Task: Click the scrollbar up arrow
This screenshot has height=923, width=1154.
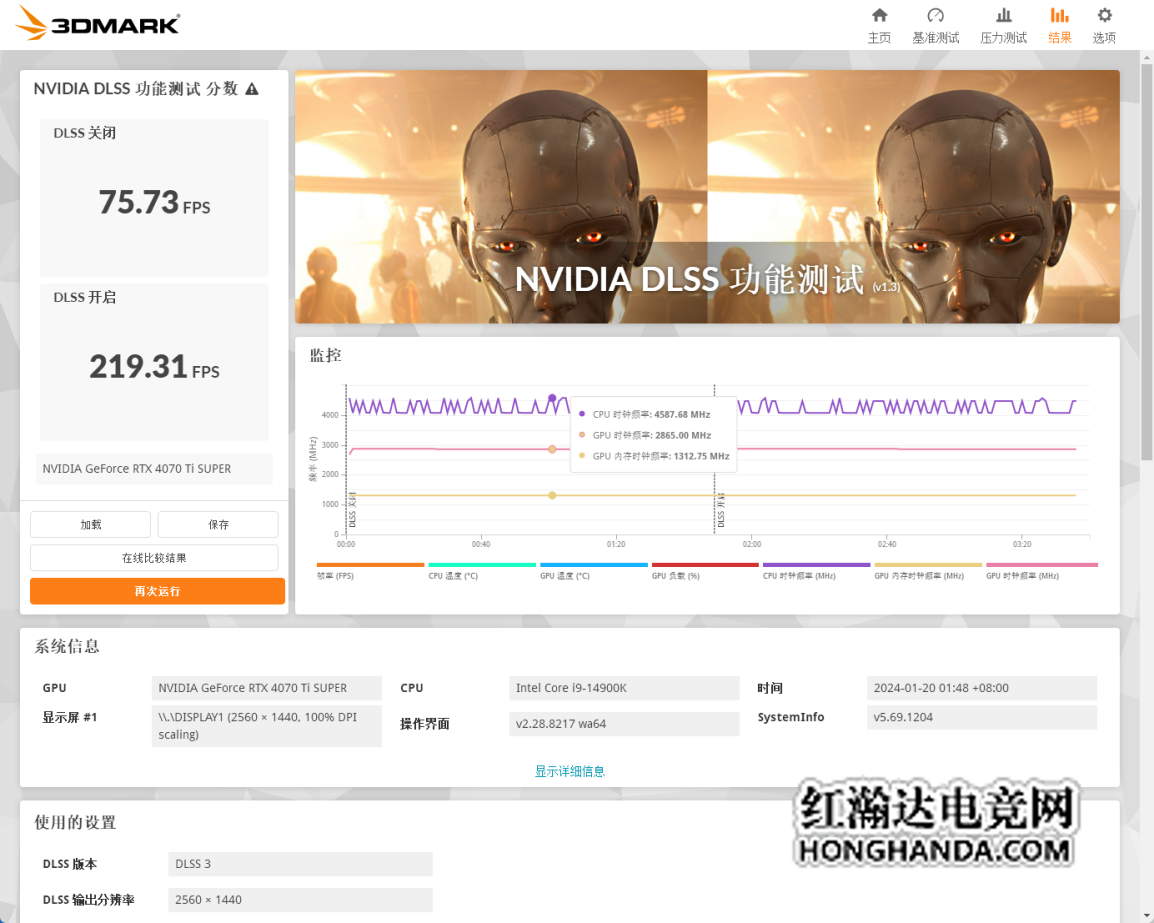Action: tap(1147, 57)
